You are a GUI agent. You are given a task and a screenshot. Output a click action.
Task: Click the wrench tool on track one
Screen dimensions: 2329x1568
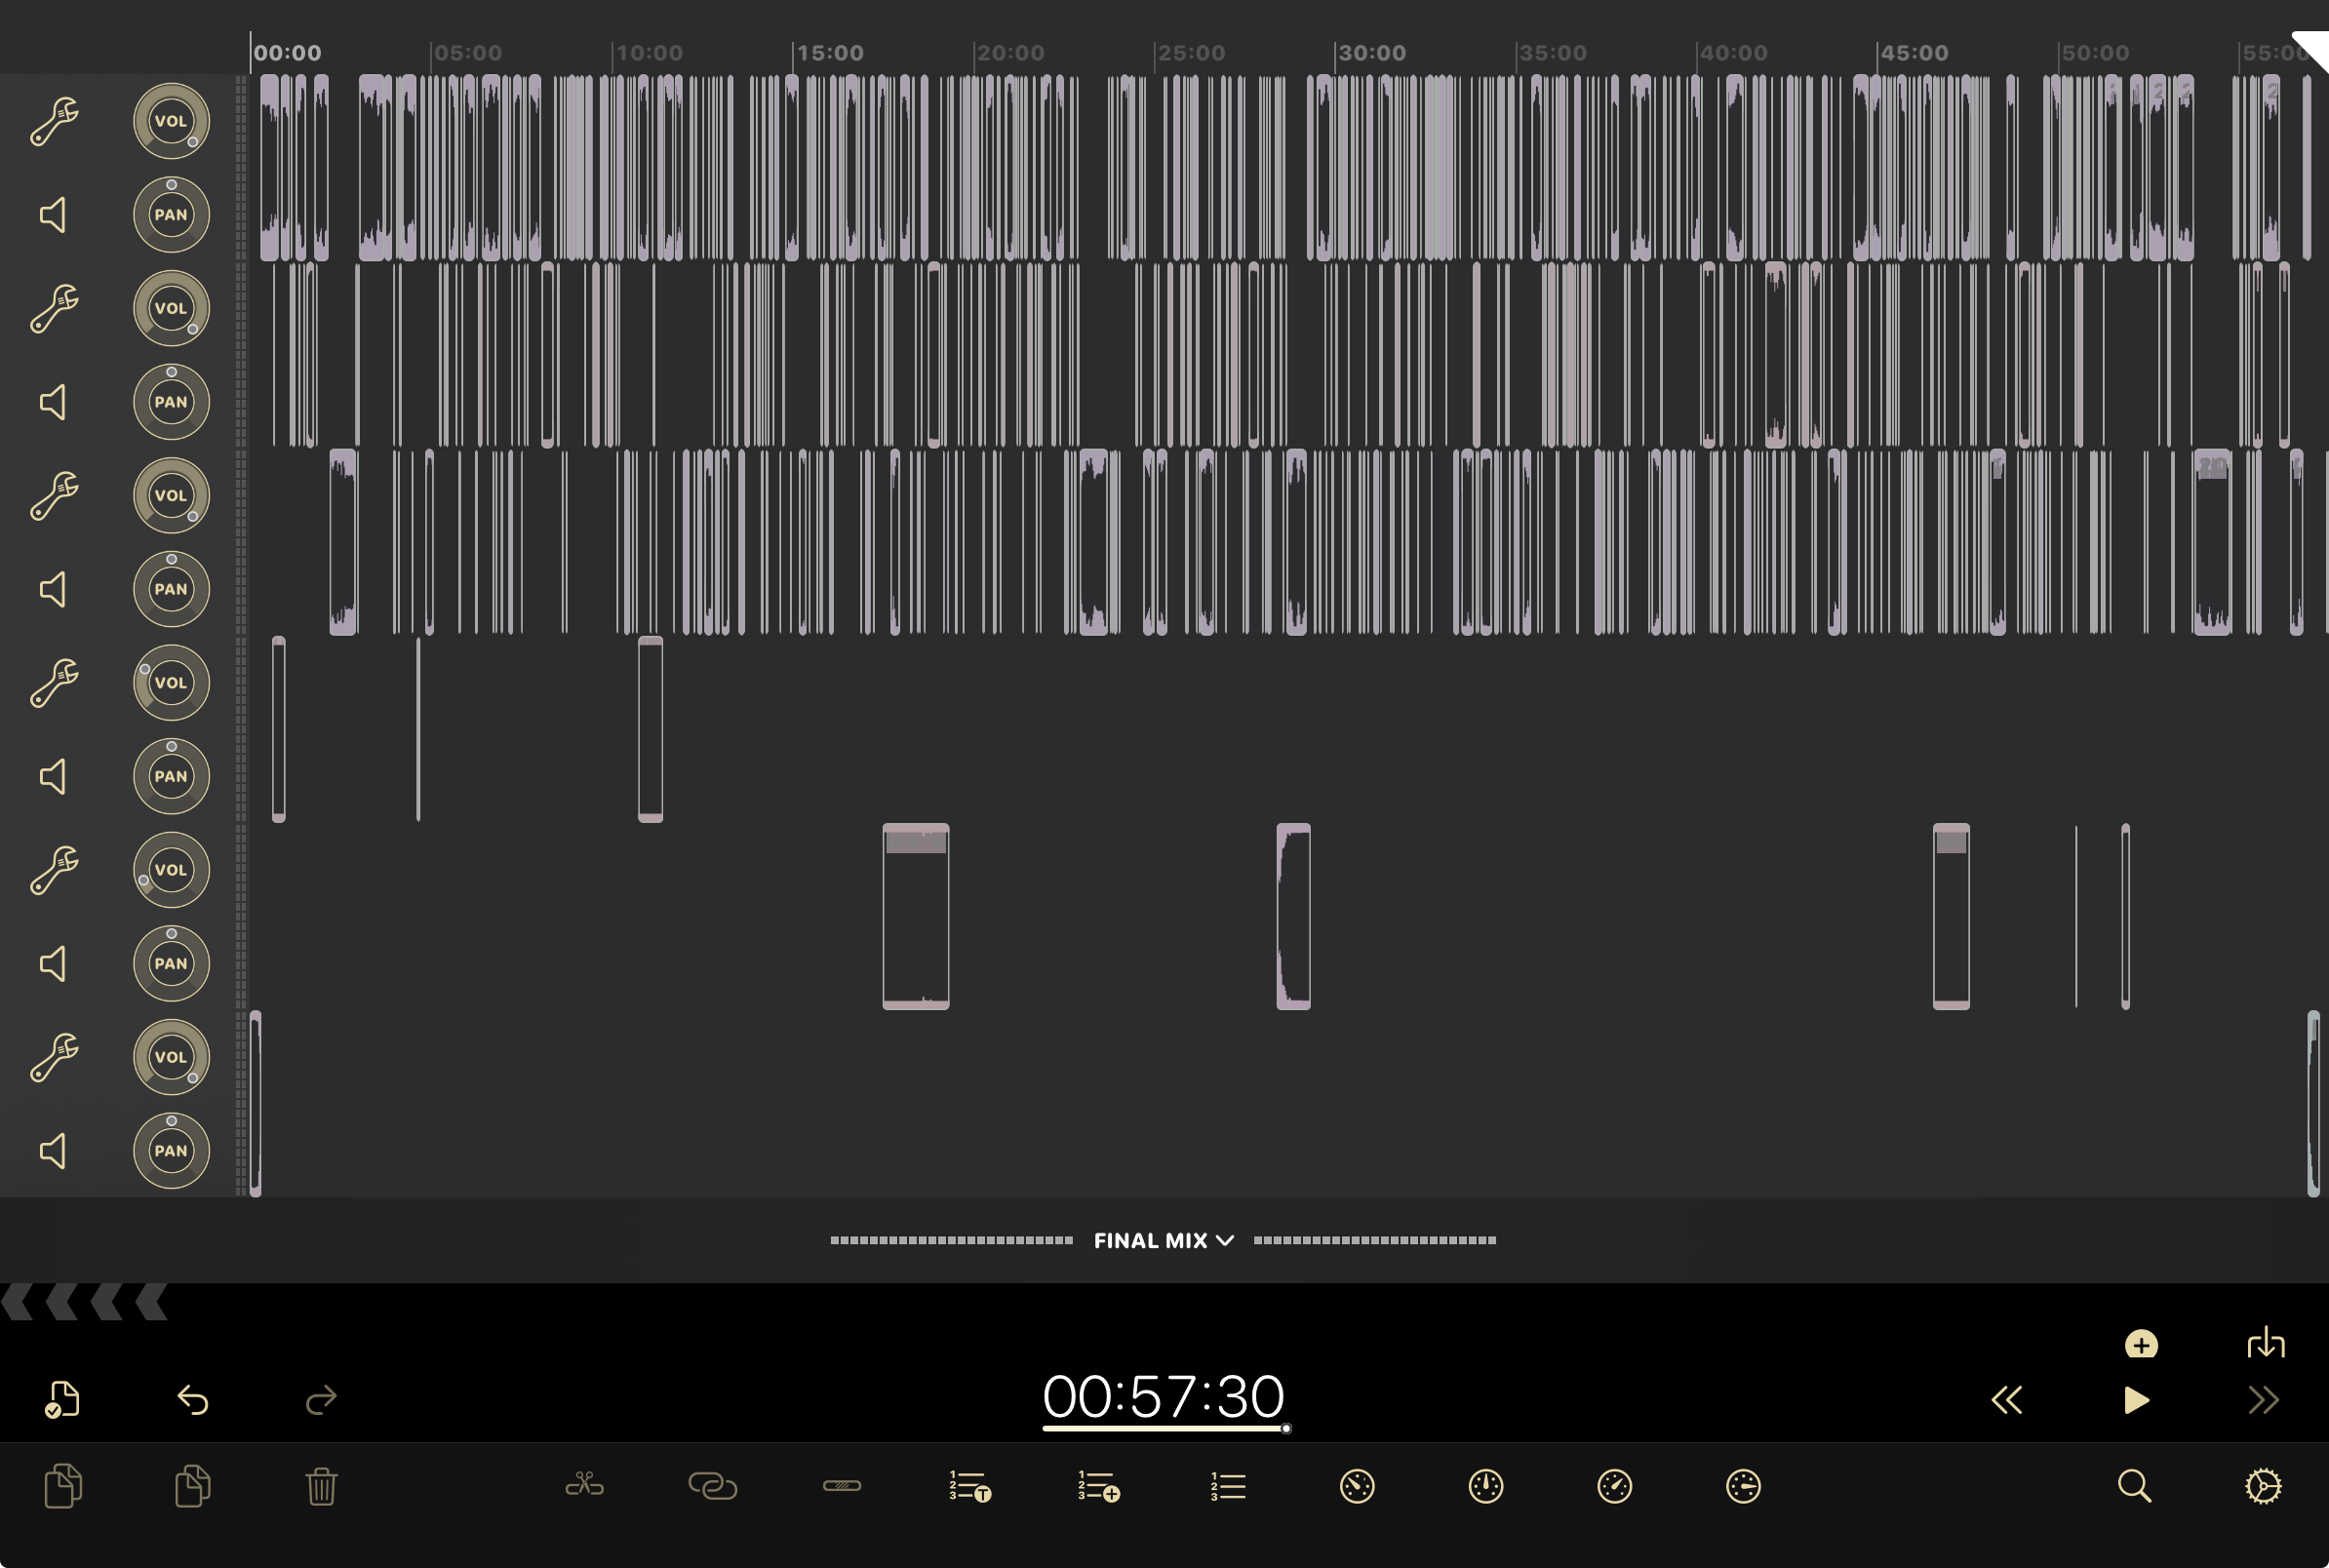pos(55,117)
